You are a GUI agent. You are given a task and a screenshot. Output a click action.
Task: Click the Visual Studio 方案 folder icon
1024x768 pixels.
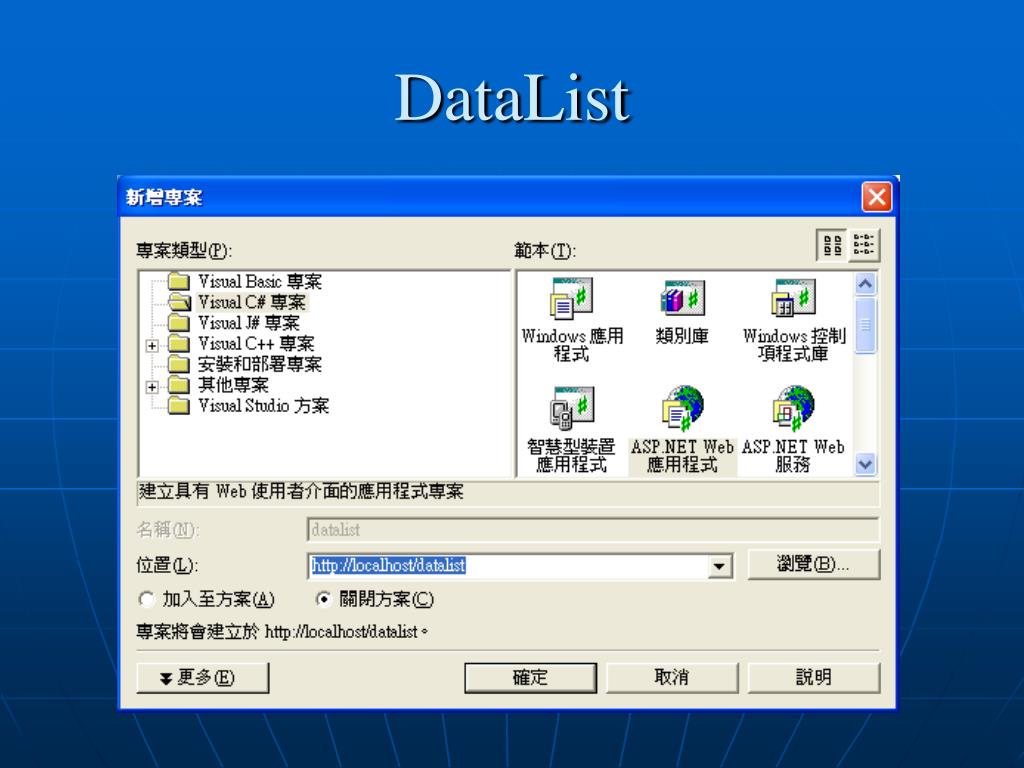178,406
